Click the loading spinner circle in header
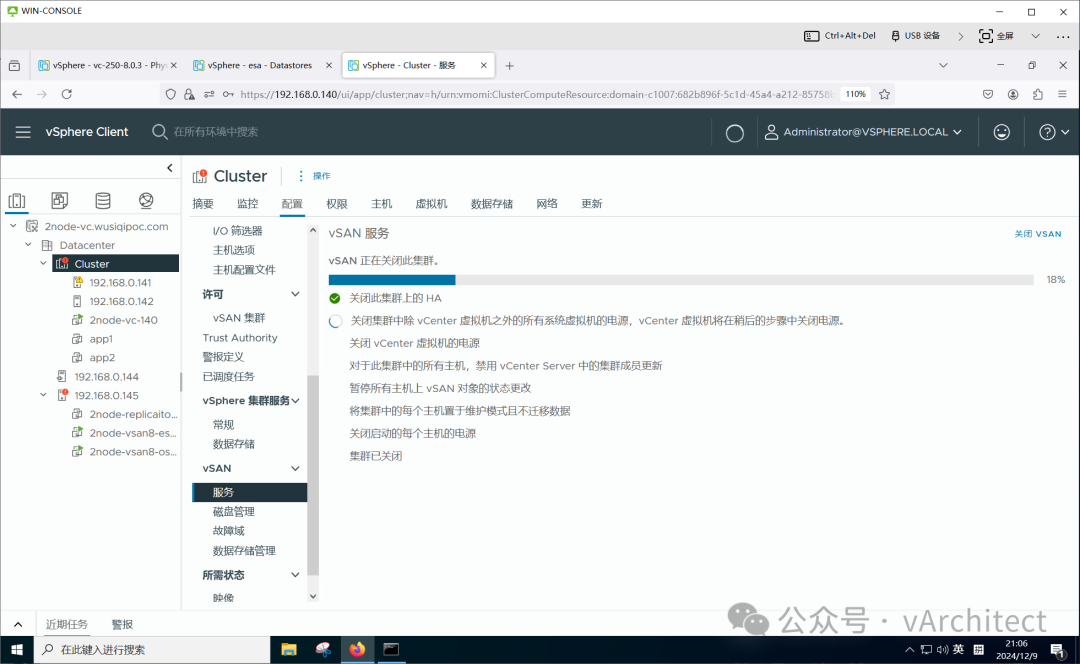Screen dimensions: 1080x664 [x=734, y=133]
